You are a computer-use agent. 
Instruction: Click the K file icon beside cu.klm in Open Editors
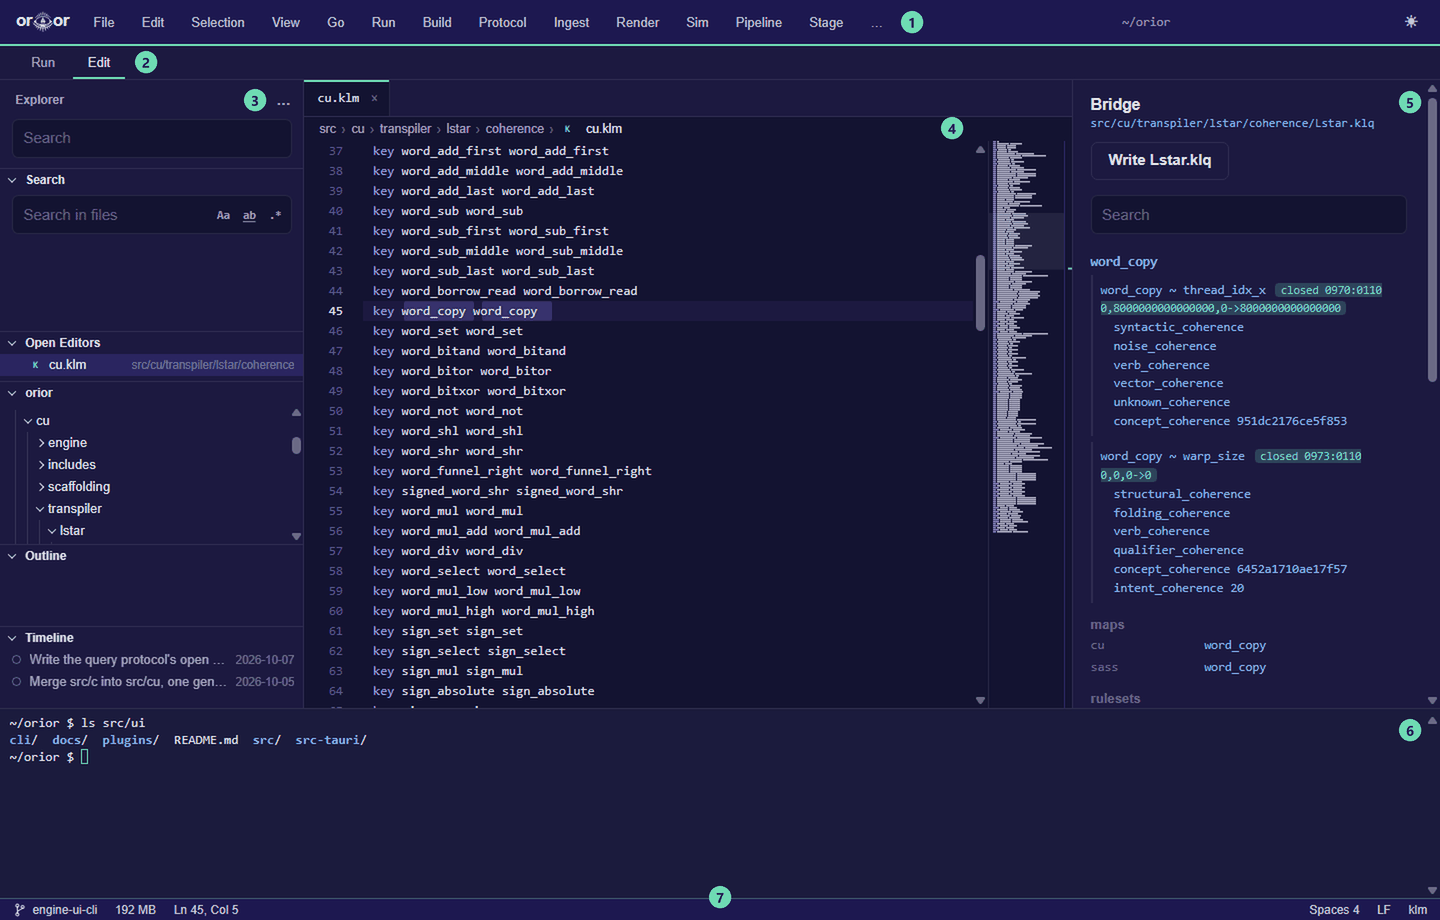coord(35,365)
